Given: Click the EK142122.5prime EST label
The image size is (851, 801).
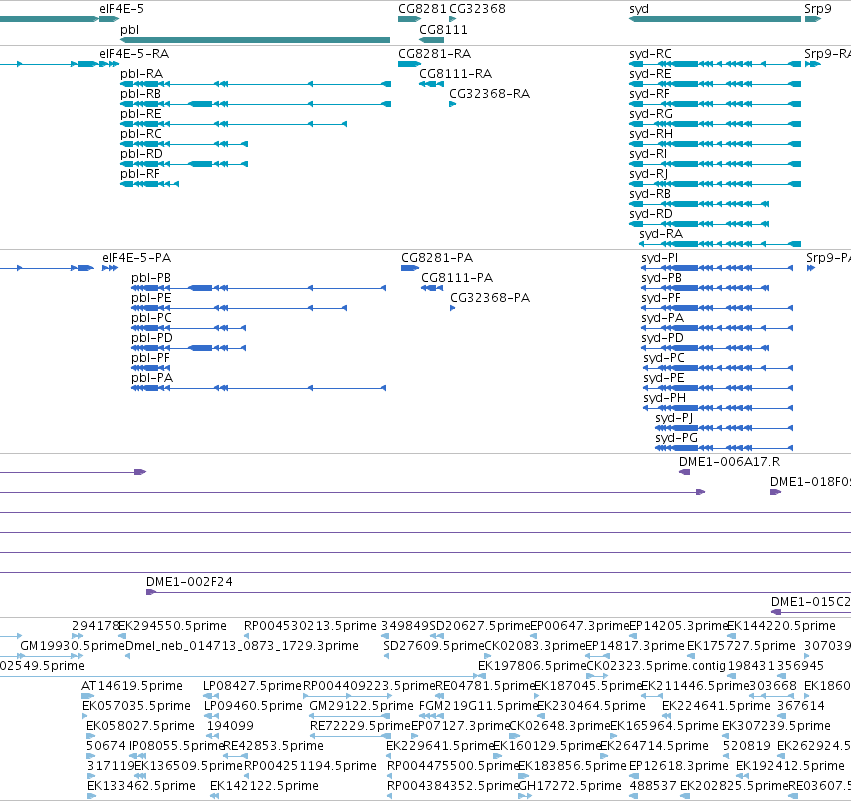Looking at the screenshot, I should [x=264, y=785].
